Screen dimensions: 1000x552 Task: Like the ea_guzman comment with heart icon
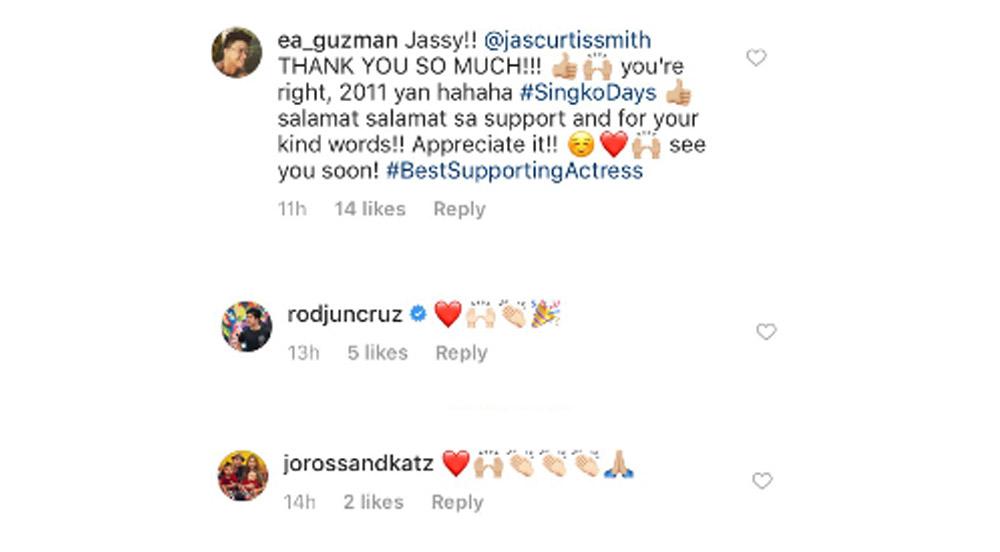pyautogui.click(x=756, y=57)
